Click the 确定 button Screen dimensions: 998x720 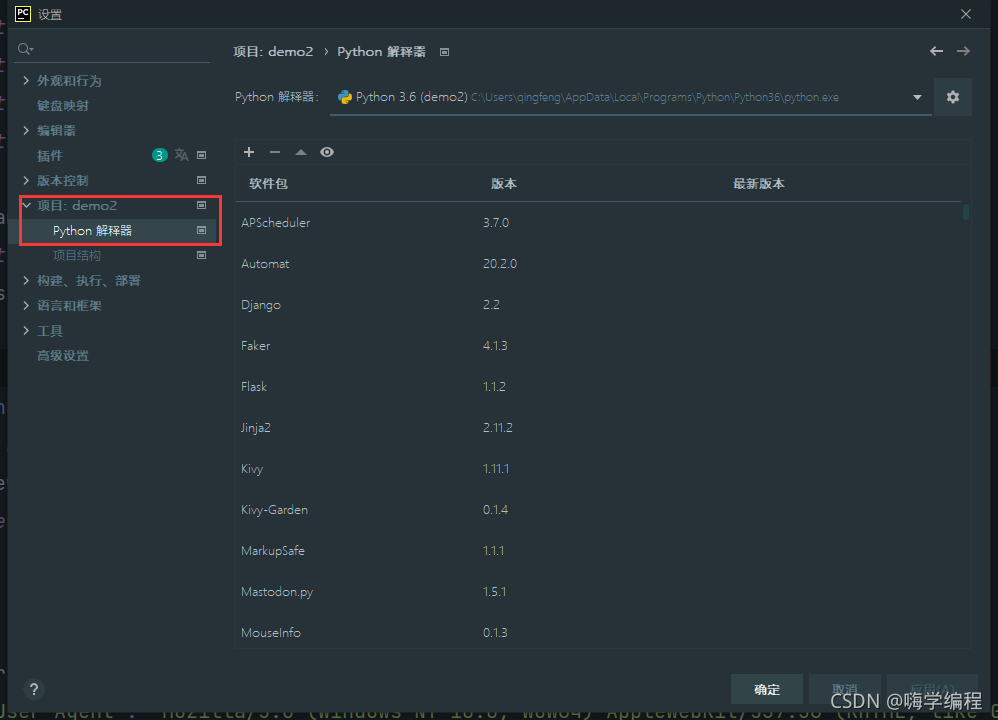pyautogui.click(x=767, y=689)
